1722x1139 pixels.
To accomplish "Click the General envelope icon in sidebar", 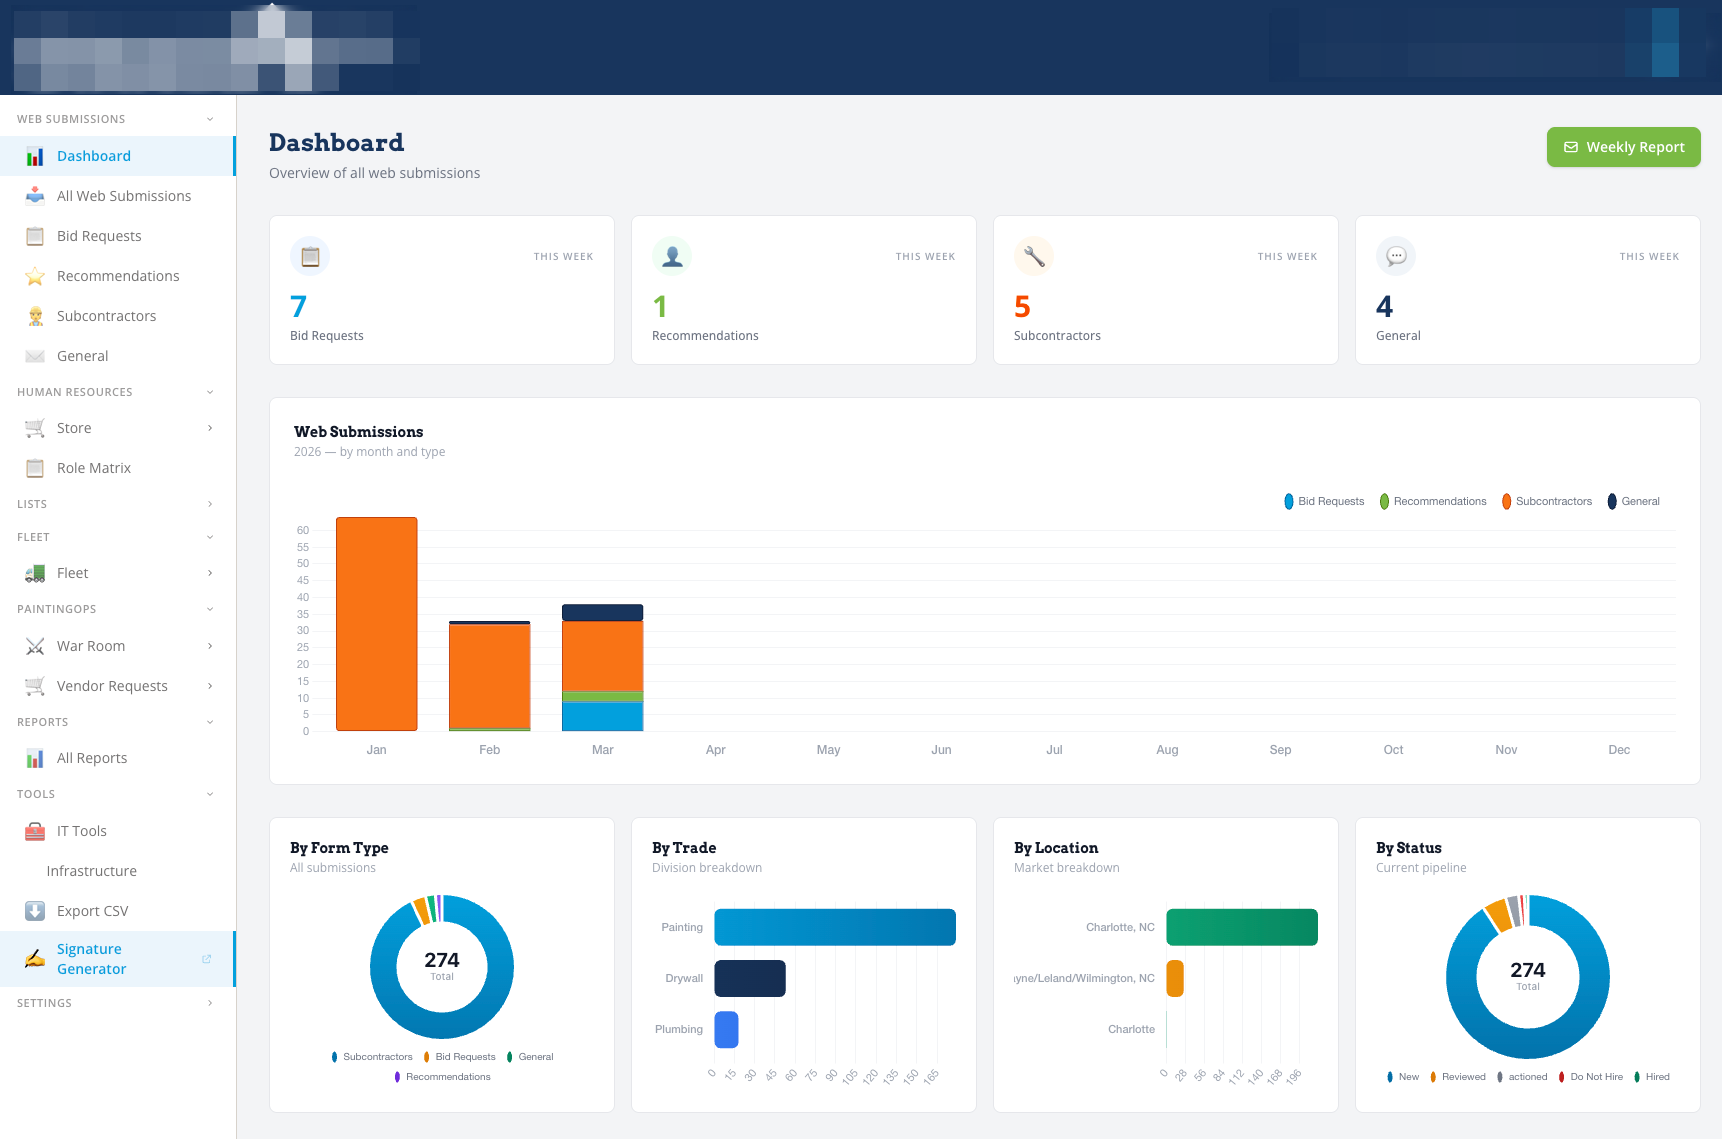I will tap(35, 356).
